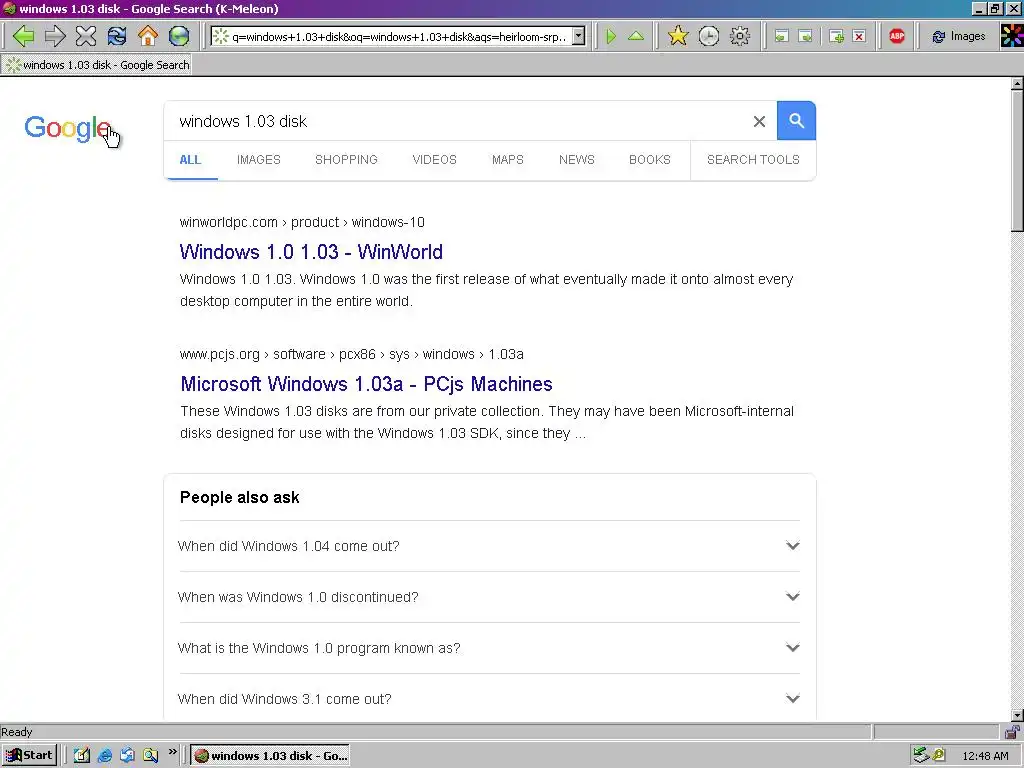Open the URL bar dropdown arrow

[578, 37]
